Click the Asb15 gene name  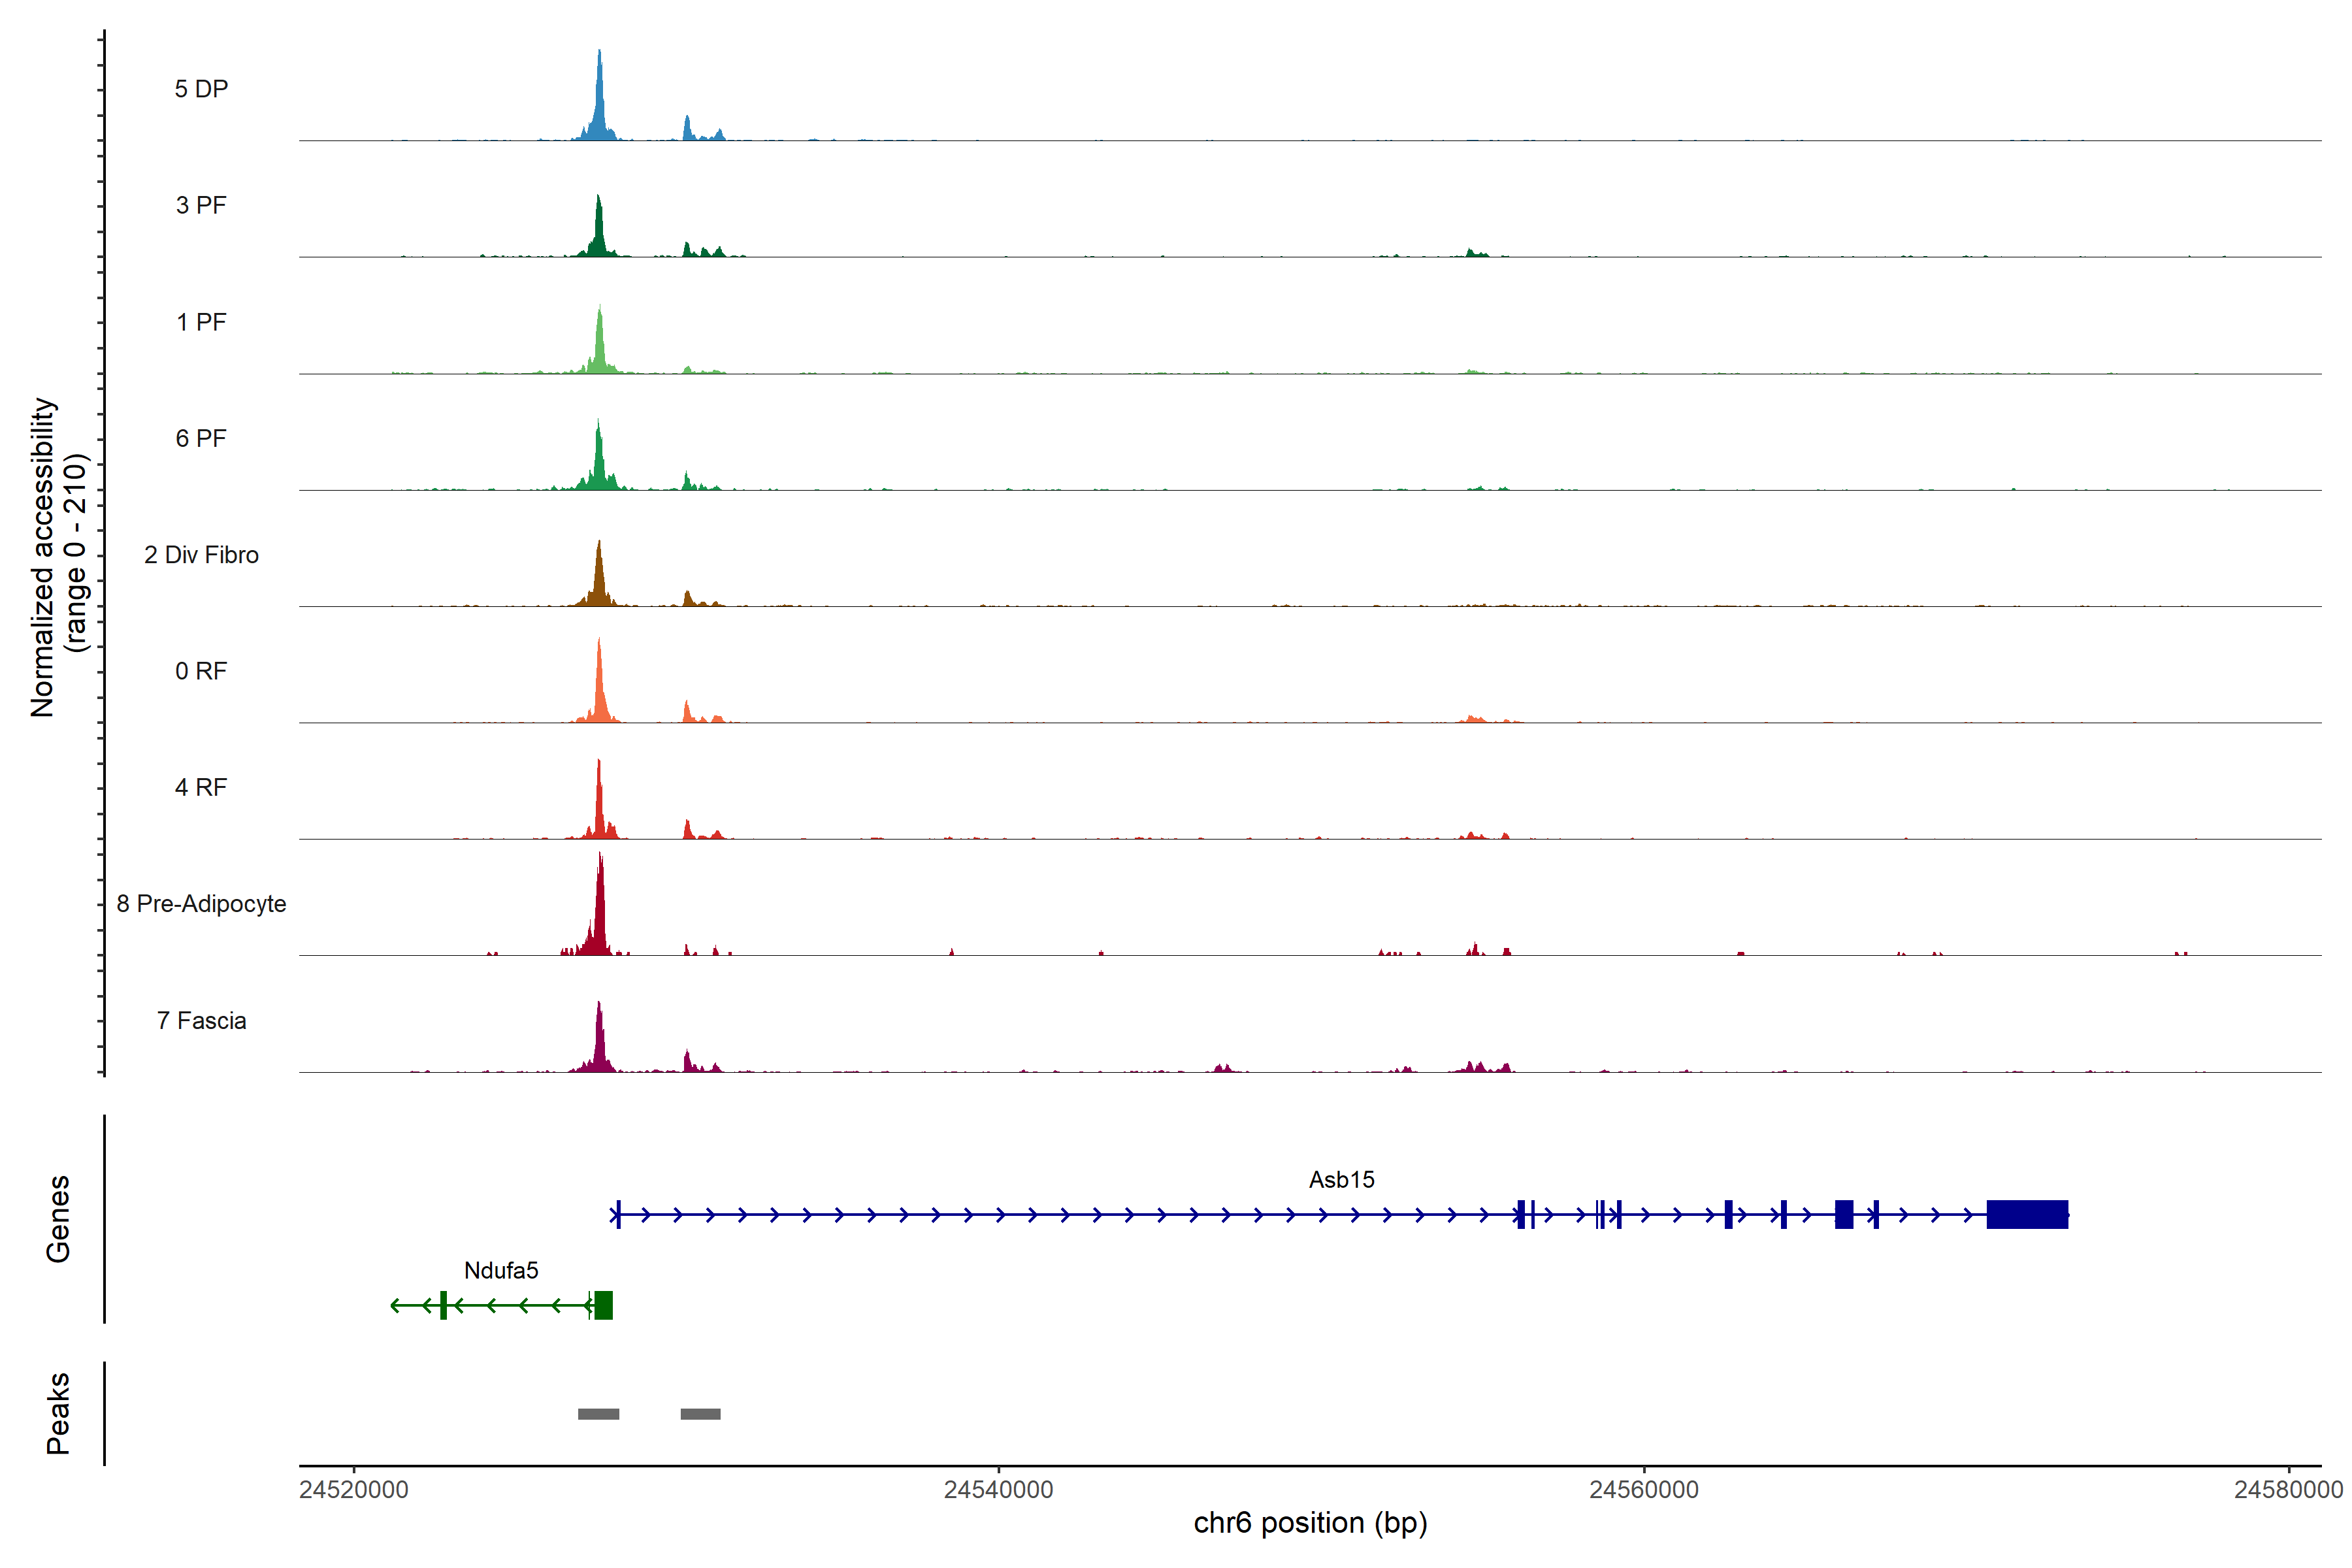coord(1341,1180)
